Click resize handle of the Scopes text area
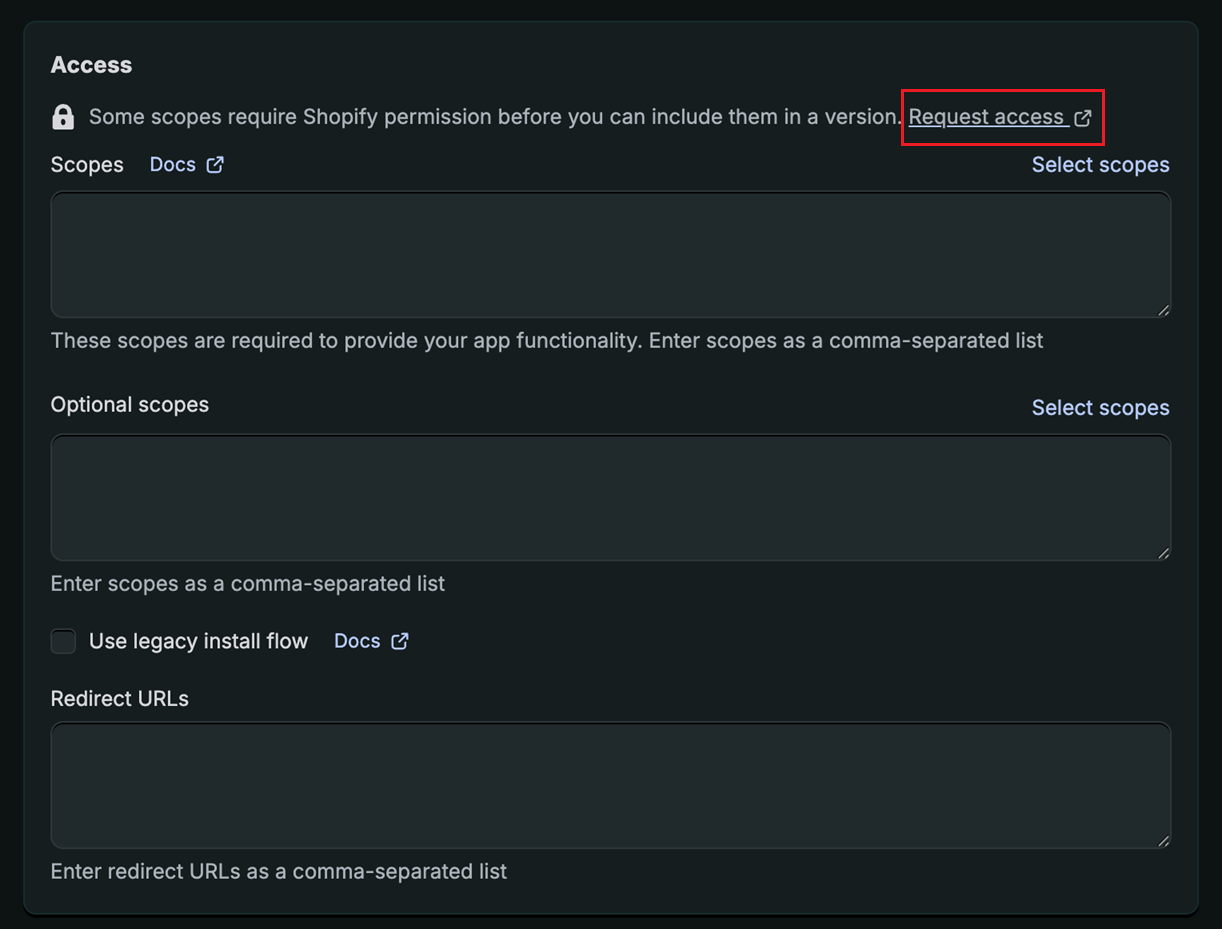Screen dimensions: 1222x929 click(1163, 310)
